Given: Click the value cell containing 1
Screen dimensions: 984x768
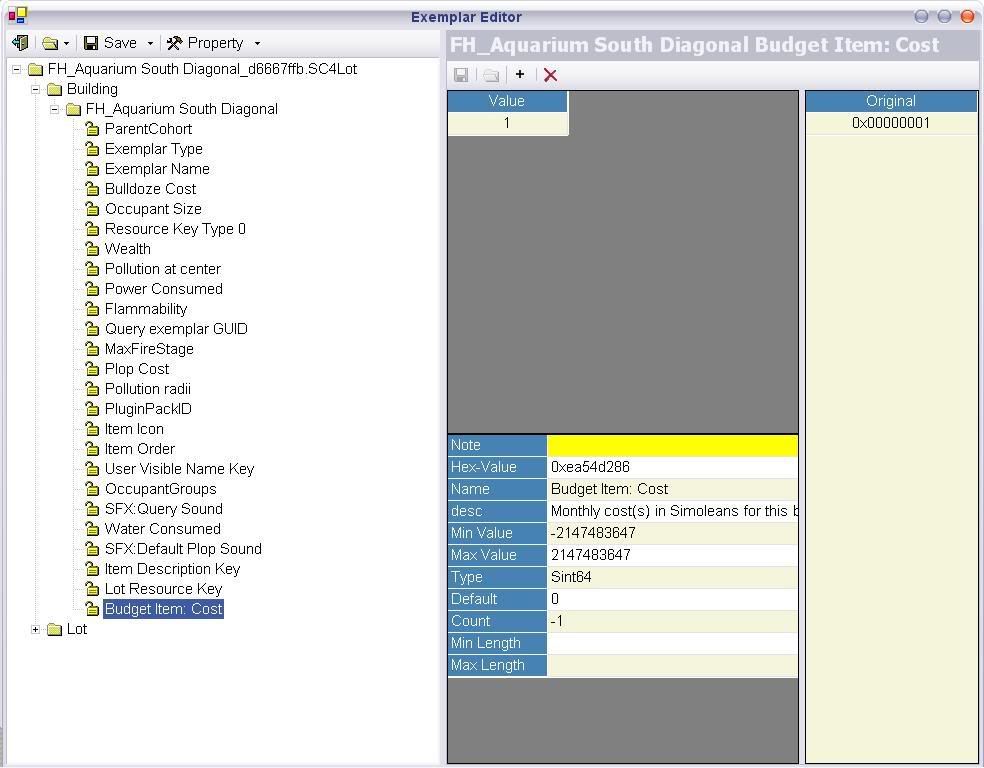Looking at the screenshot, I should pos(507,123).
